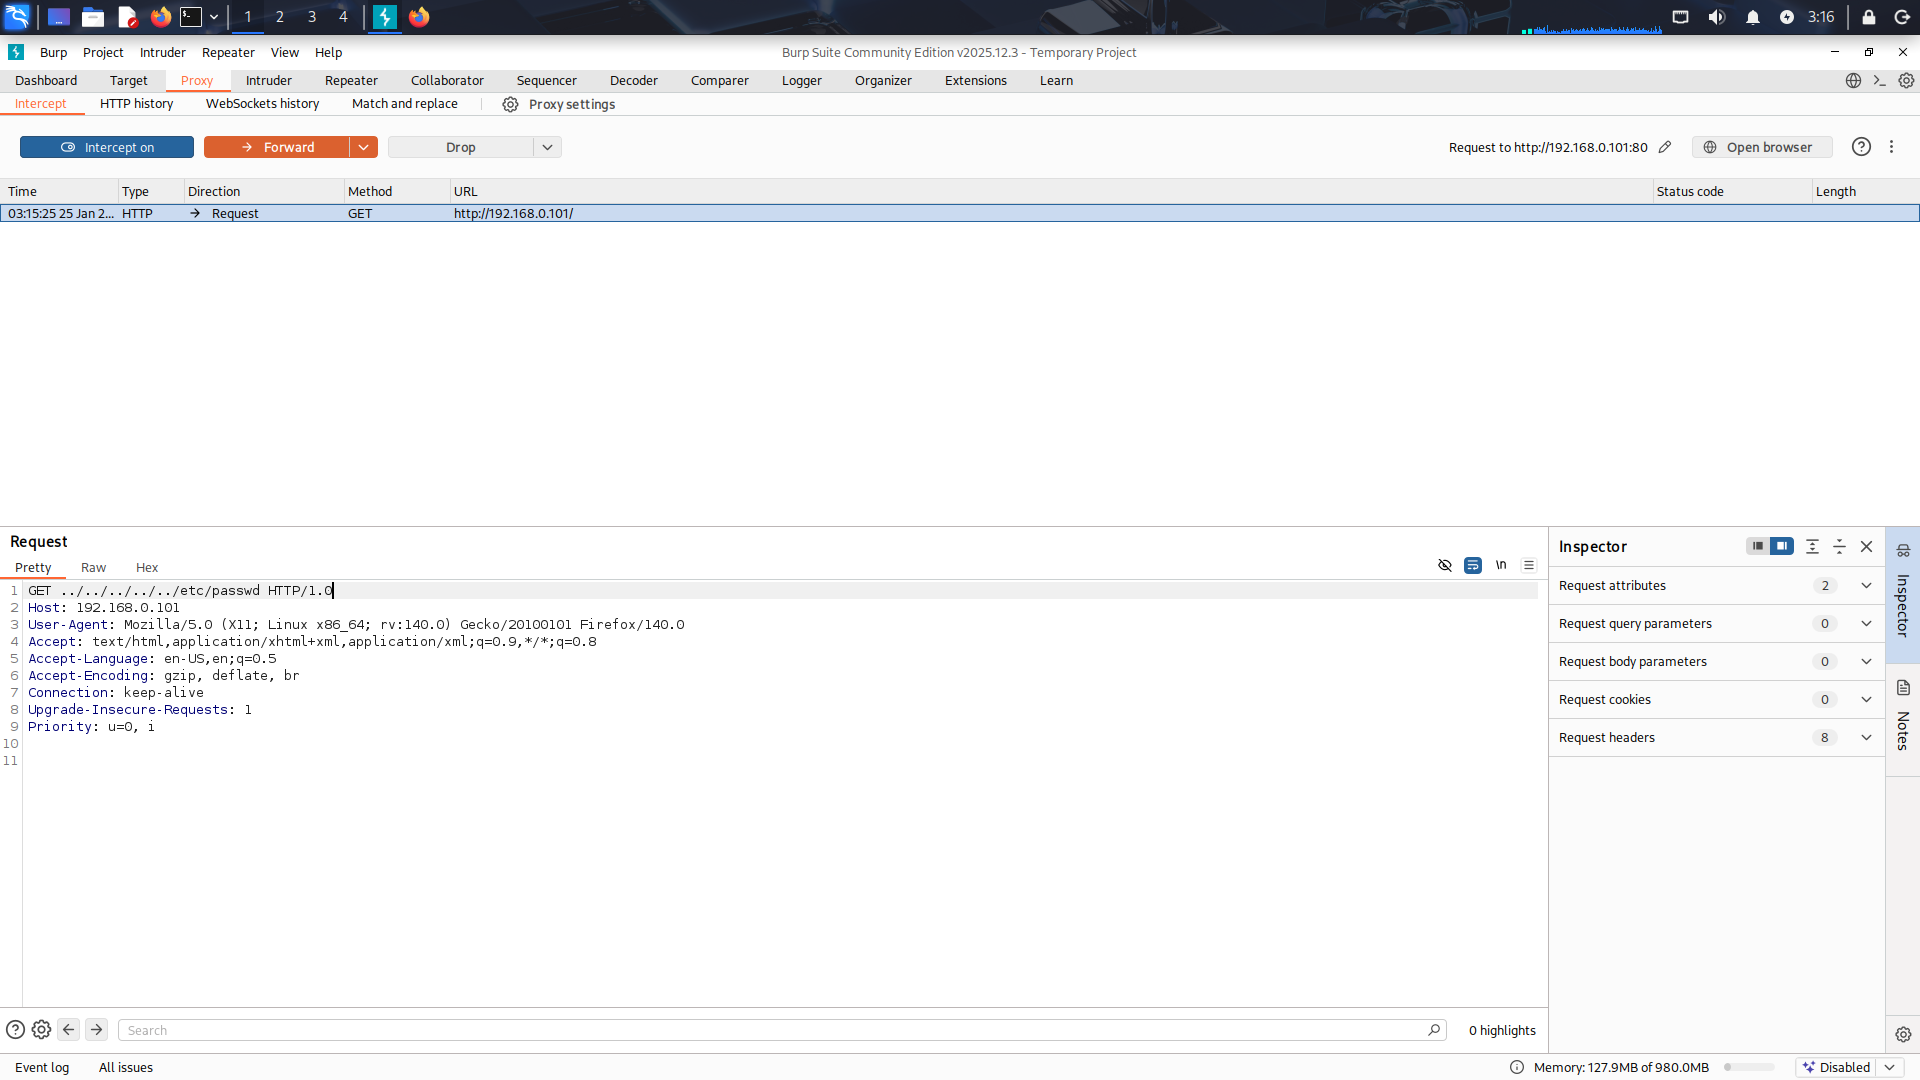Image resolution: width=1920 pixels, height=1080 pixels.
Task: Click the request search input field
Action: click(x=782, y=1031)
